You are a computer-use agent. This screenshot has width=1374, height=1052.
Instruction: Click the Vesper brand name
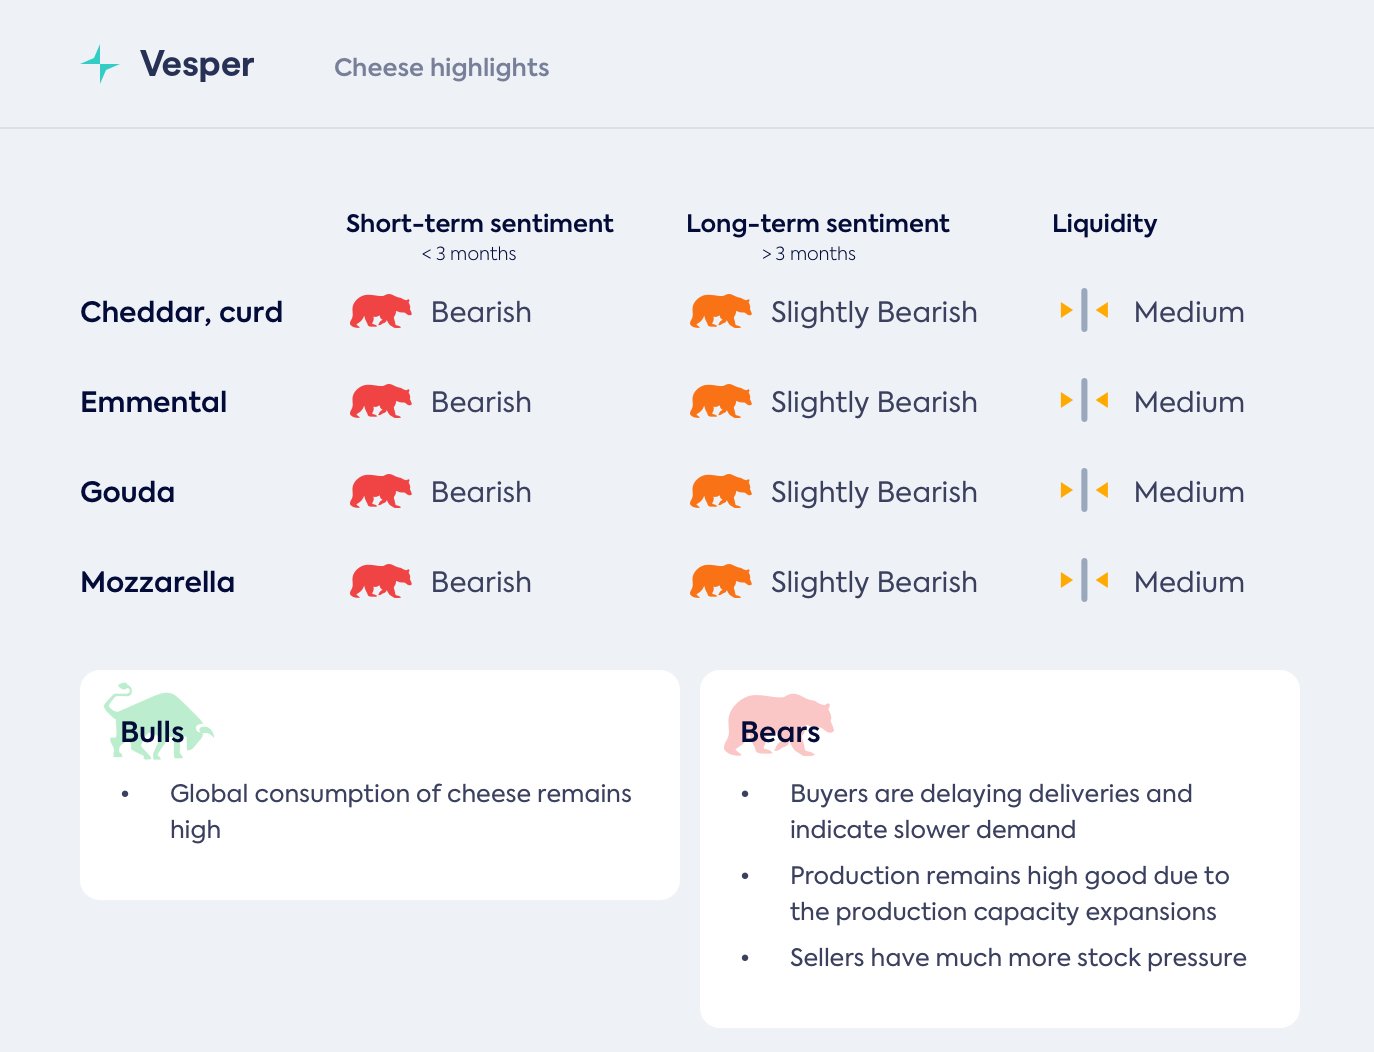coord(197,64)
